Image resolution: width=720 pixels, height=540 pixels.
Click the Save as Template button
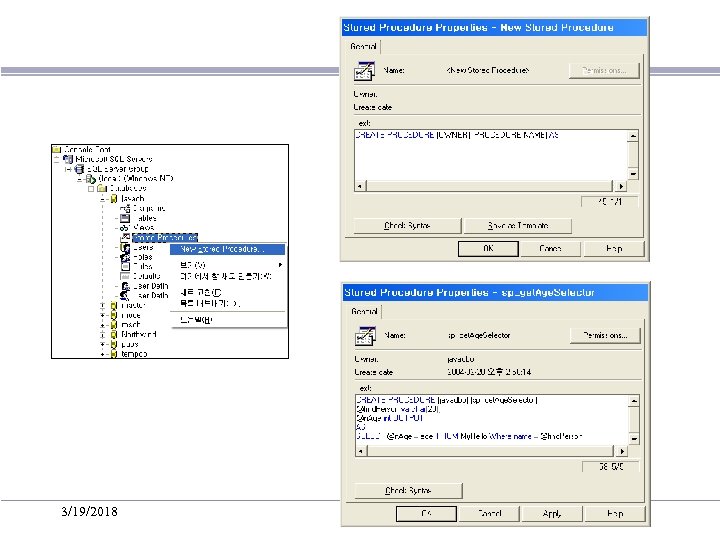click(x=518, y=225)
